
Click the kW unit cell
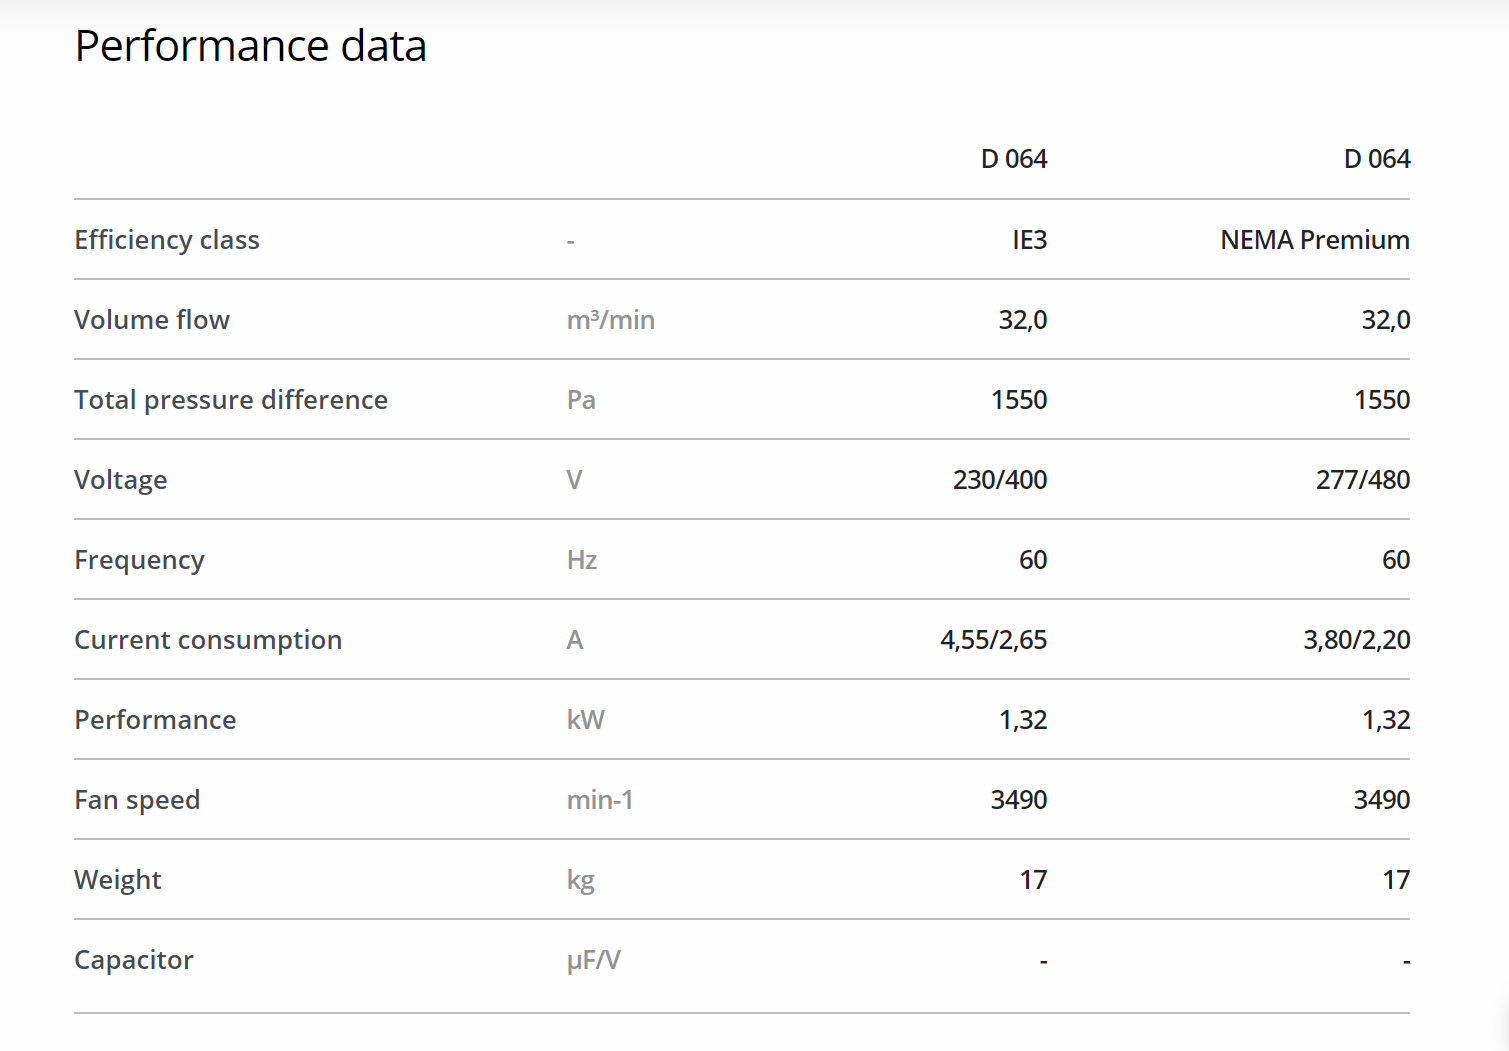tap(585, 720)
